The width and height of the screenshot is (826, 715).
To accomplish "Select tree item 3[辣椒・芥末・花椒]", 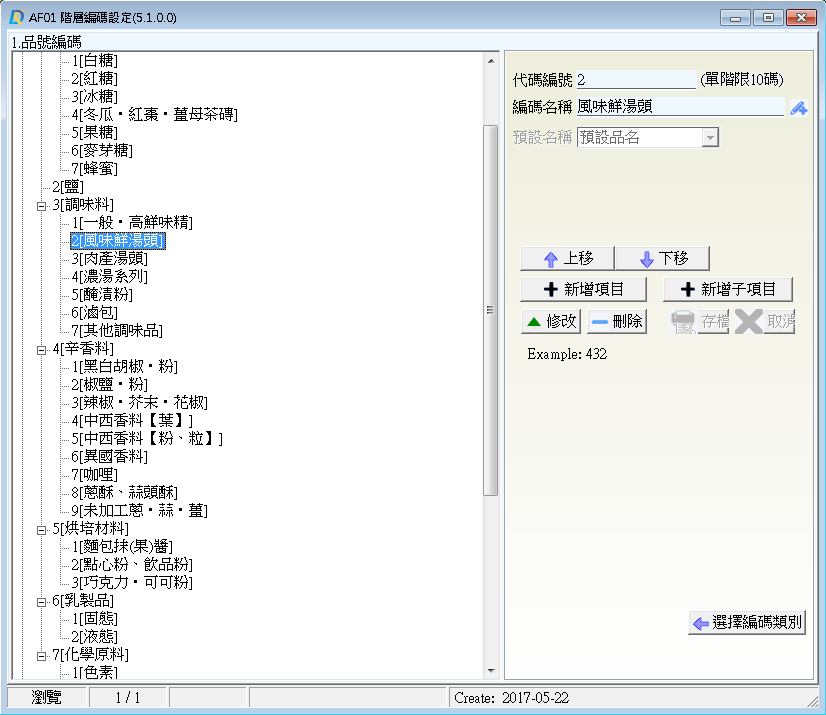I will pyautogui.click(x=140, y=403).
